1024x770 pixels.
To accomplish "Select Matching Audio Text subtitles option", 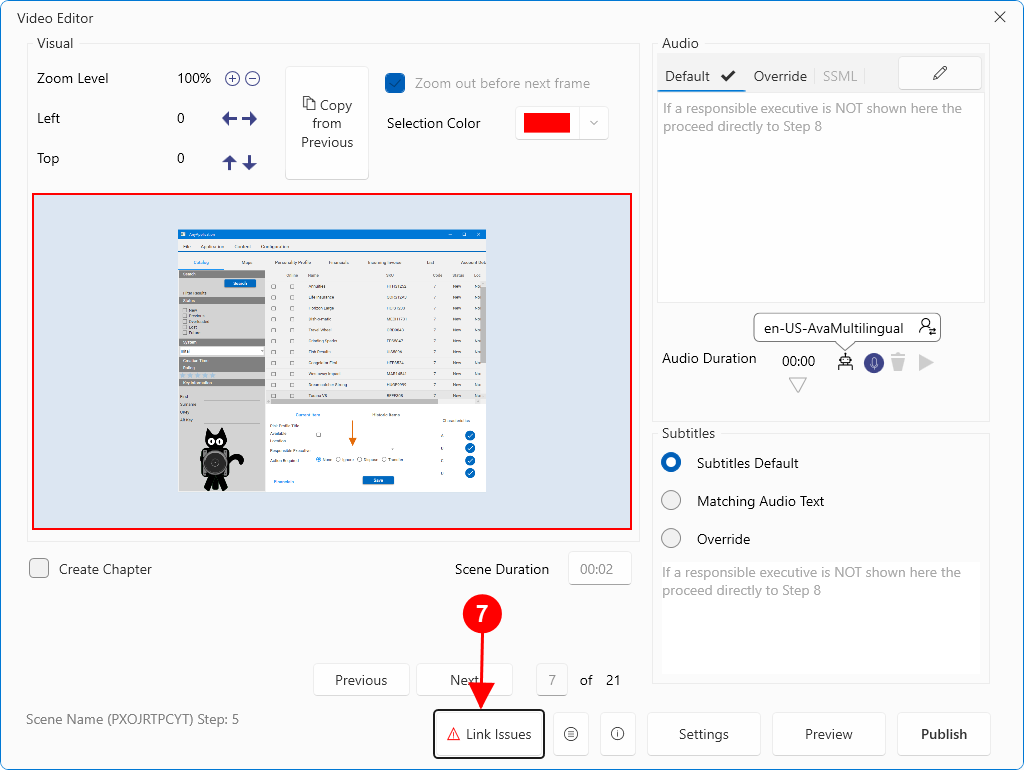I will point(672,501).
